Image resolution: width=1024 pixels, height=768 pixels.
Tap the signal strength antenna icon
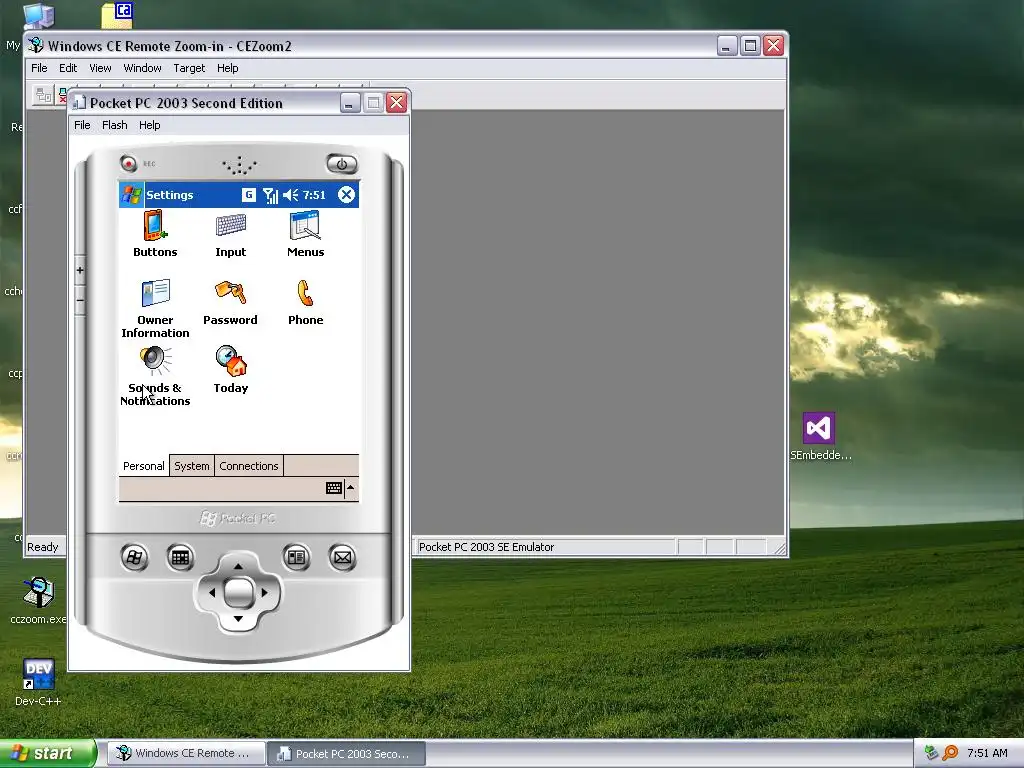(270, 195)
